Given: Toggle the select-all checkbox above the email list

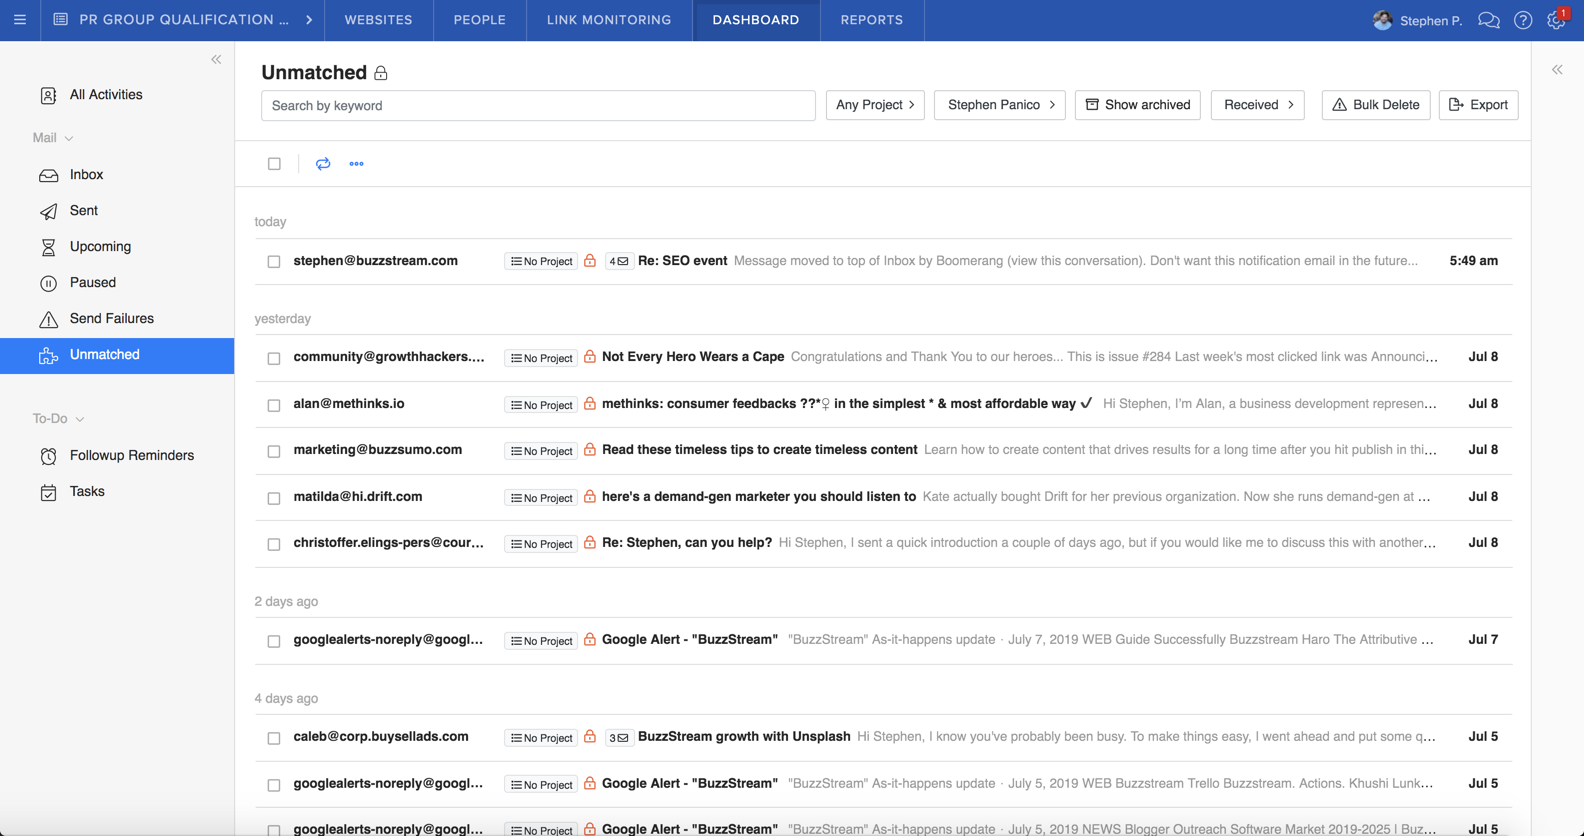Looking at the screenshot, I should 274,164.
